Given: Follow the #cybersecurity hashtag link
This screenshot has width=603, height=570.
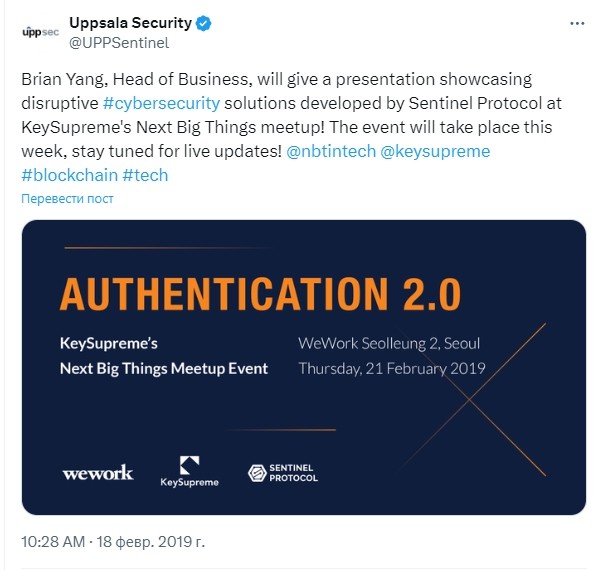Looking at the screenshot, I should click(162, 103).
